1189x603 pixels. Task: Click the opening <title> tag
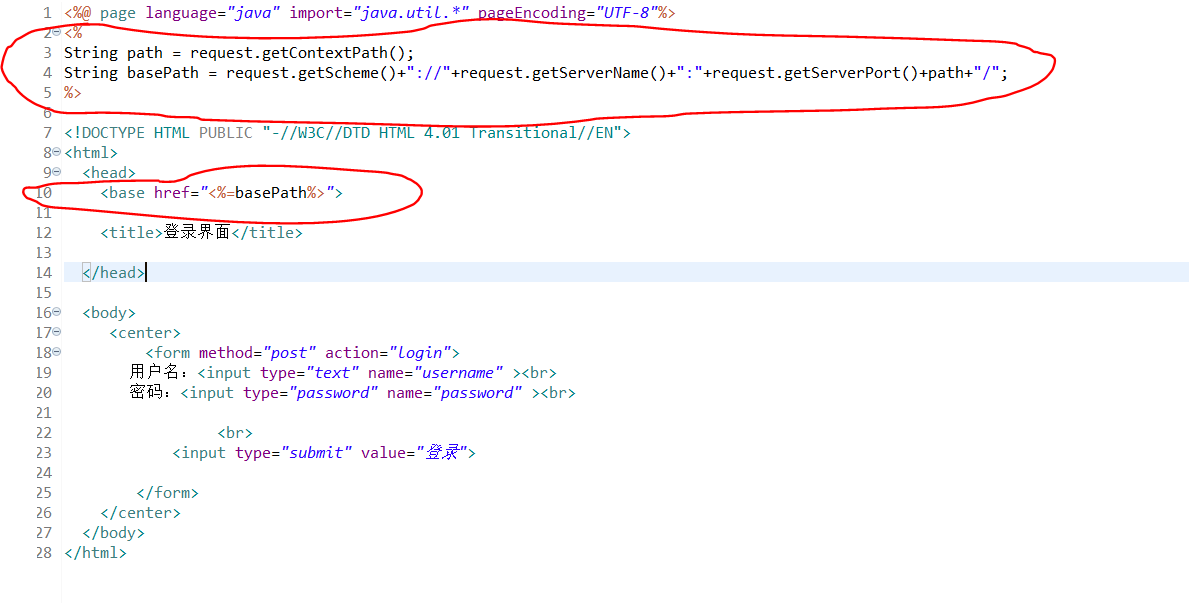pyautogui.click(x=131, y=233)
